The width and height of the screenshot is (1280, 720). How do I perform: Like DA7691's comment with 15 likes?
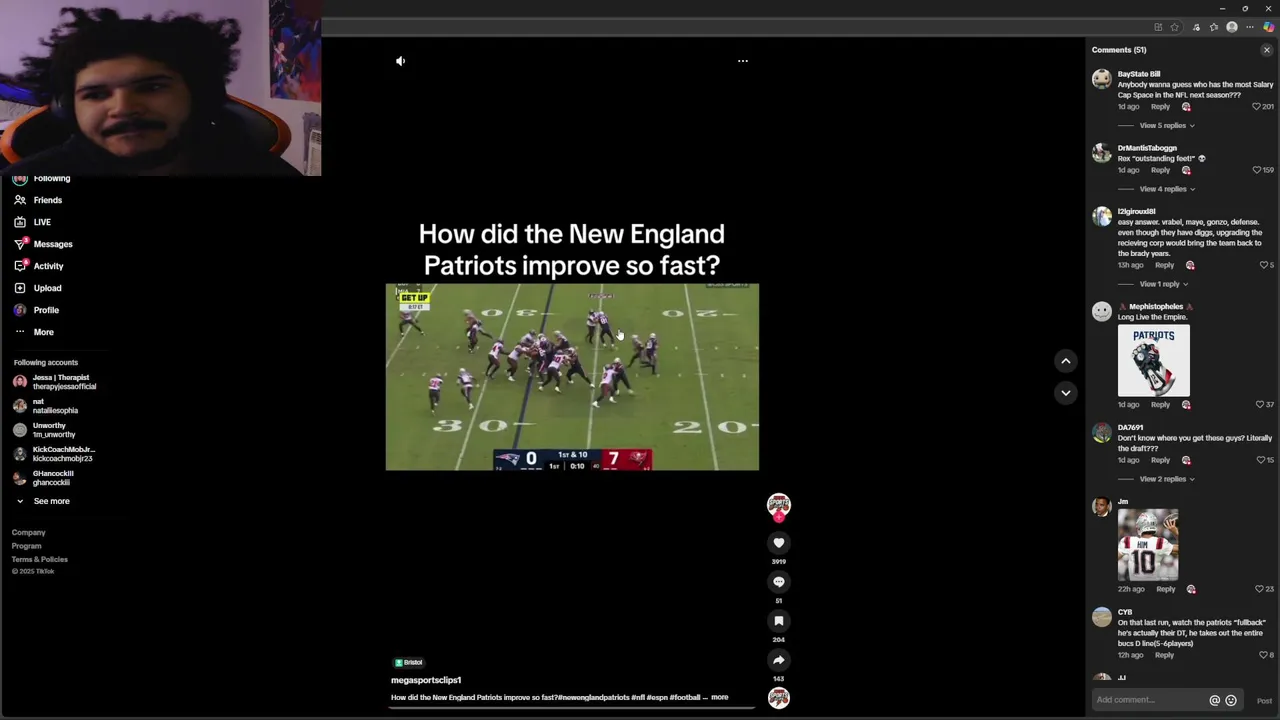coord(1260,460)
